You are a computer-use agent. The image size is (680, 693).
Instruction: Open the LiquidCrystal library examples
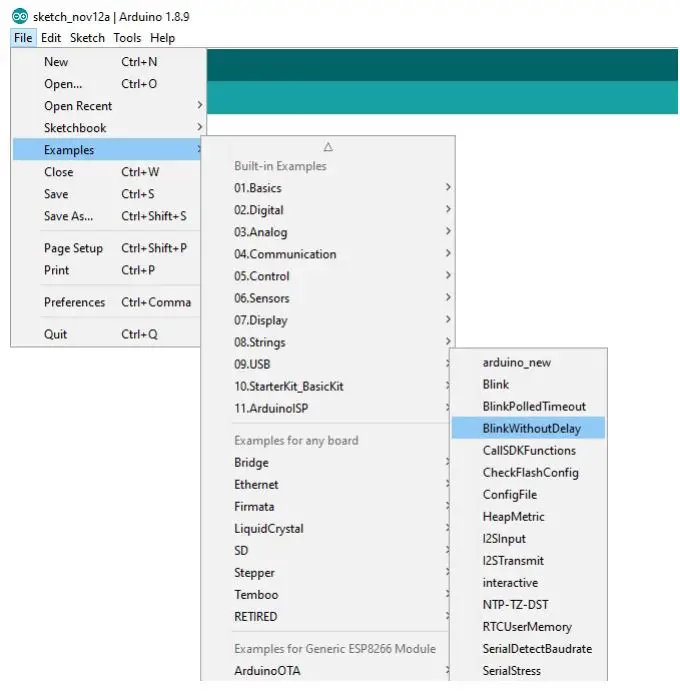tap(326, 529)
